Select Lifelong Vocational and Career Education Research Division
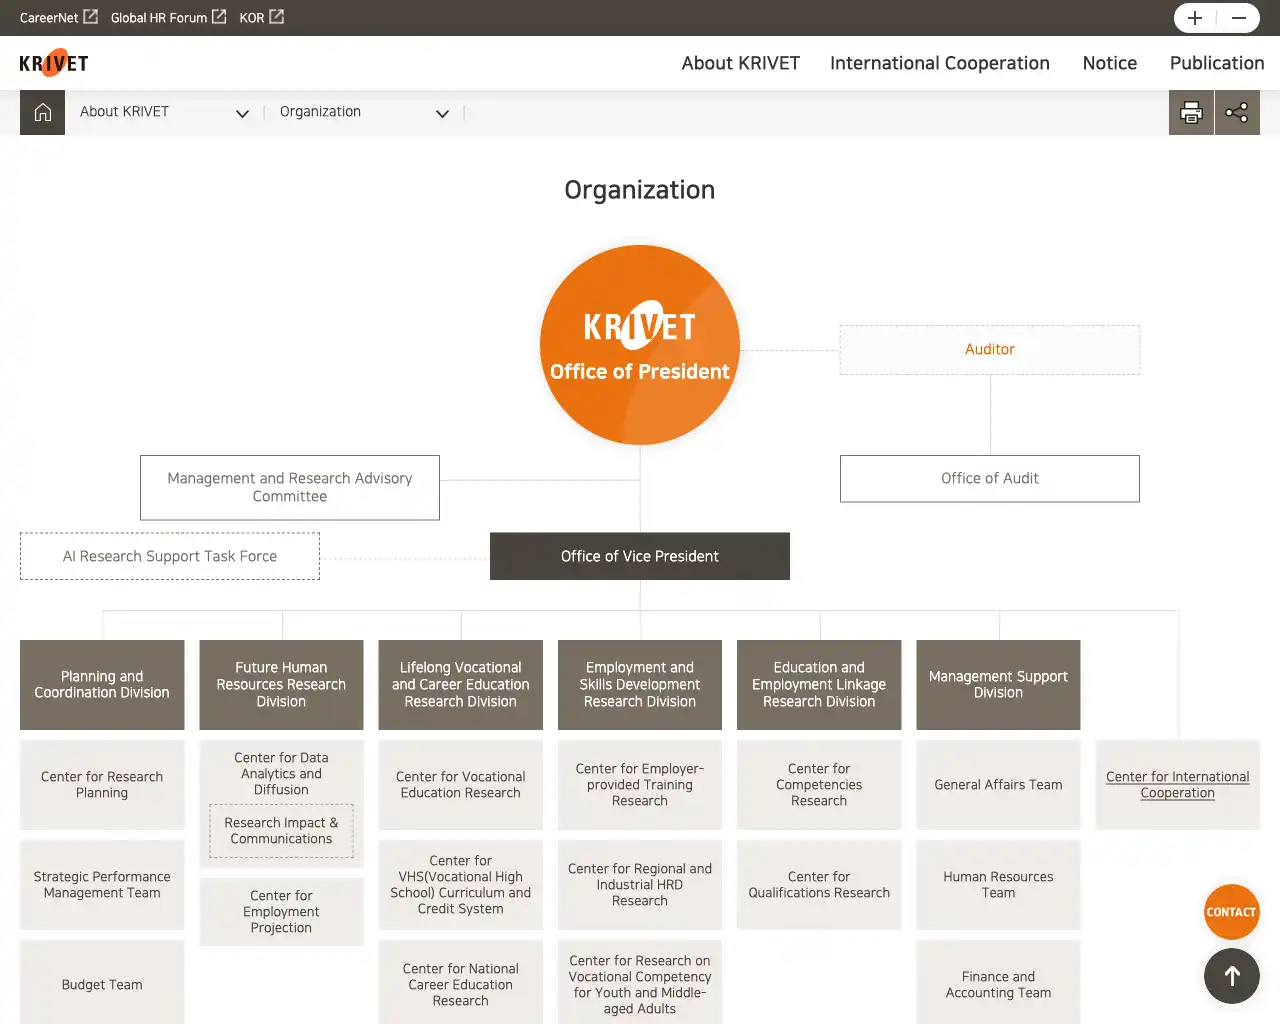The height and width of the screenshot is (1024, 1280). coord(461,685)
